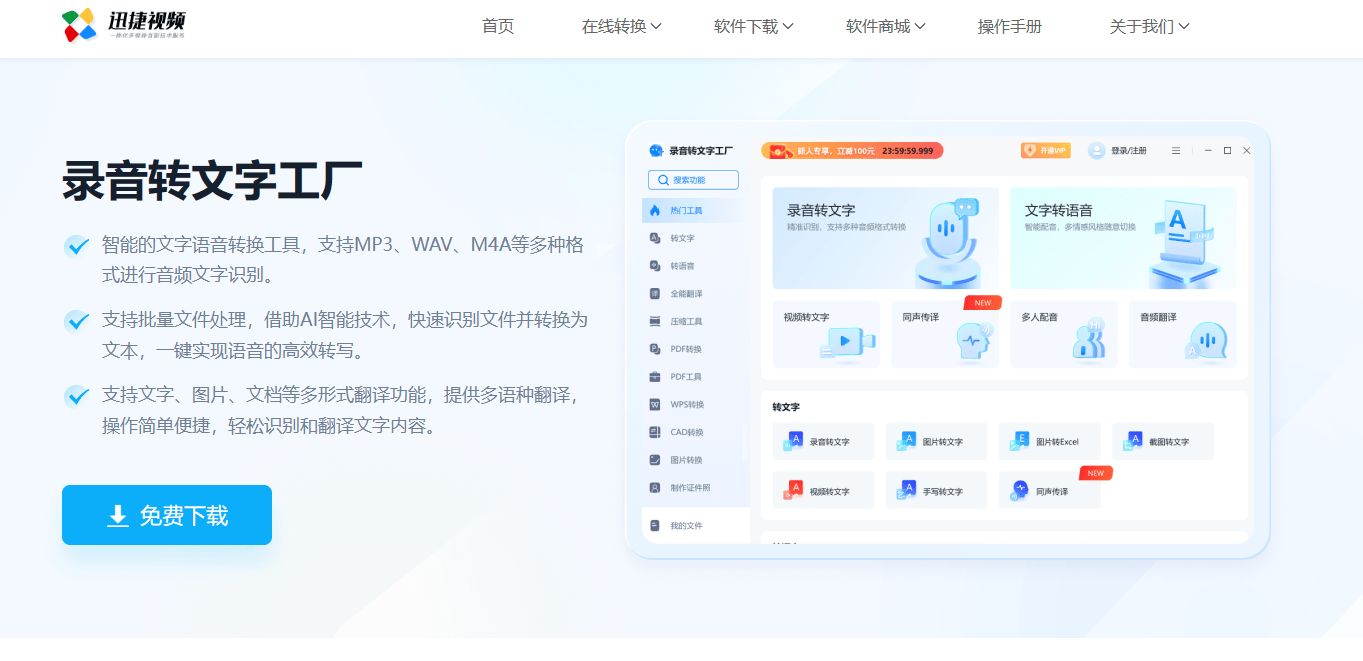Expand the 关于我们 menu
Screen dimensions: 1363x661
pyautogui.click(x=1148, y=26)
